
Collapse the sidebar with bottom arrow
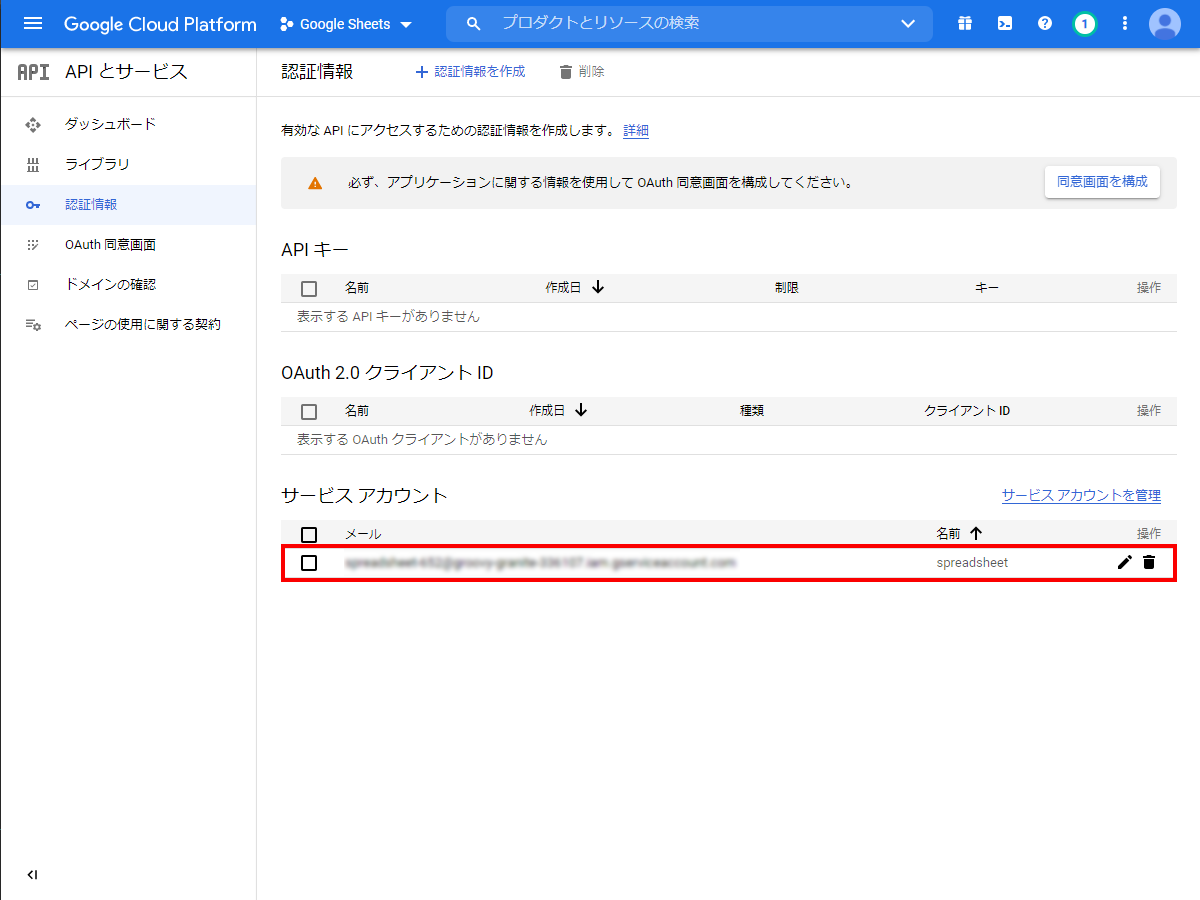coord(33,875)
